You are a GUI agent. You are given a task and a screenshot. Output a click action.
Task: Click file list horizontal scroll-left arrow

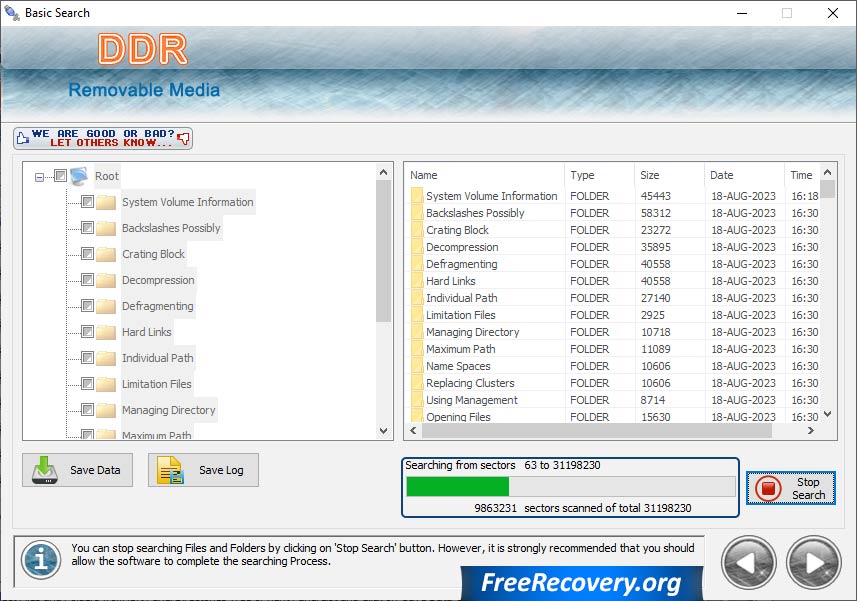[413, 431]
